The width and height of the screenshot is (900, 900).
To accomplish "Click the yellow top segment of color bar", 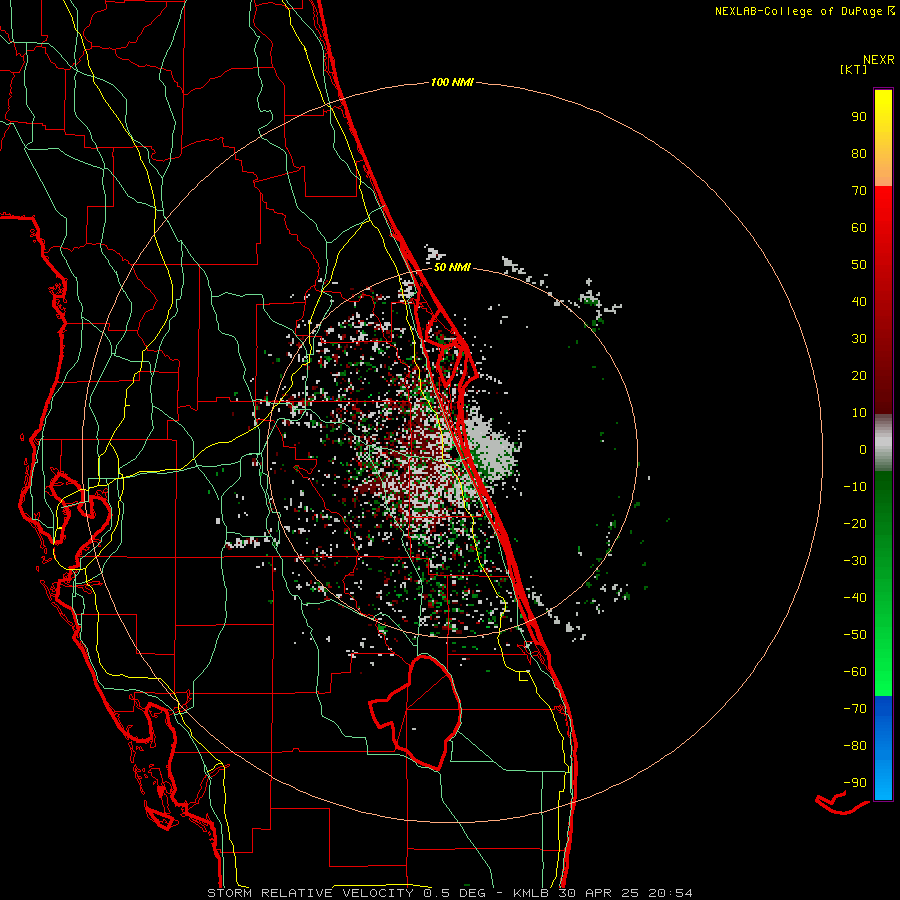I will [x=883, y=138].
